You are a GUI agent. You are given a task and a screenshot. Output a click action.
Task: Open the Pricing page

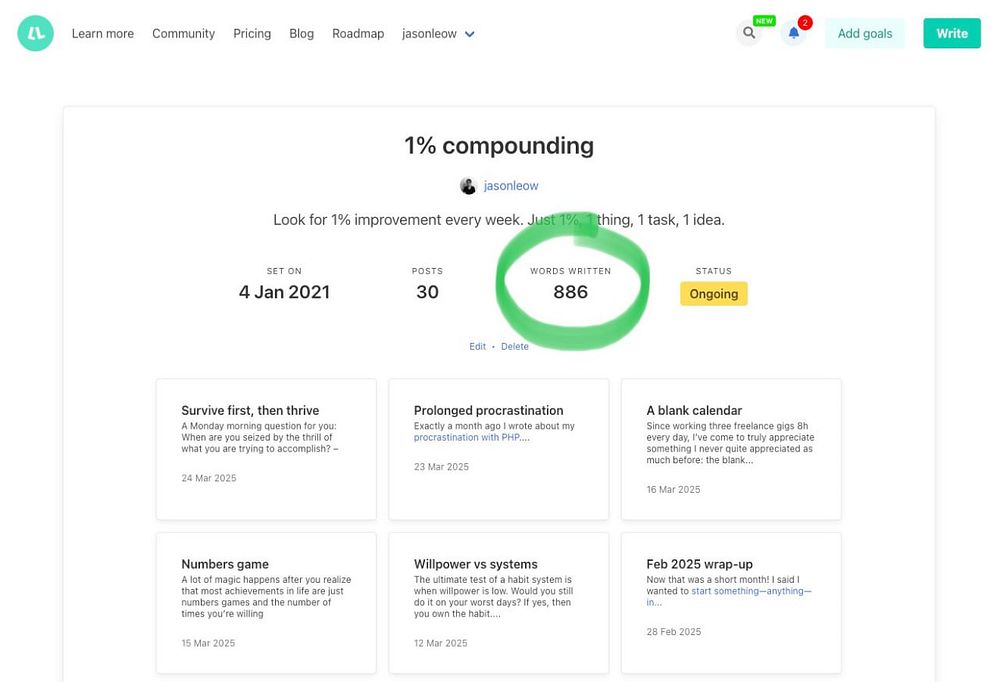click(252, 34)
